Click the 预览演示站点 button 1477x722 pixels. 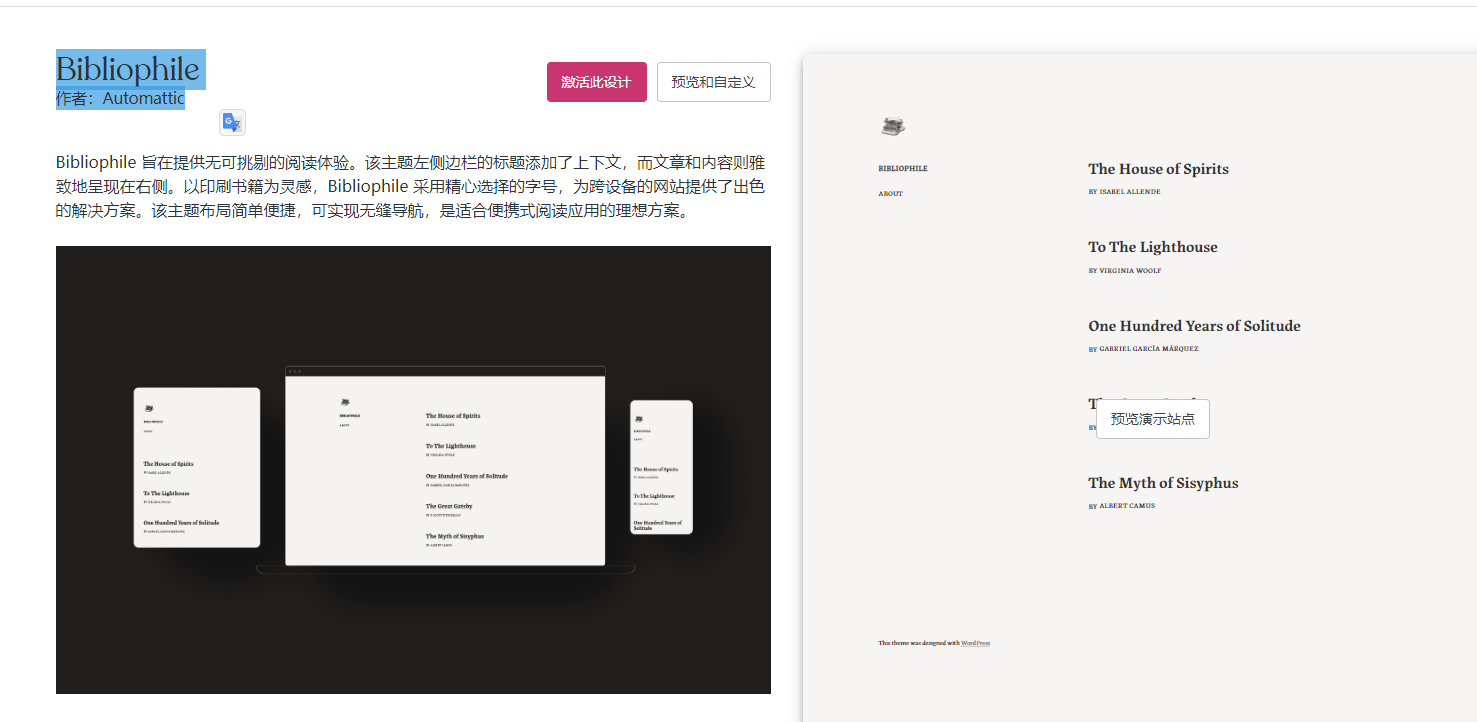[x=1153, y=419]
